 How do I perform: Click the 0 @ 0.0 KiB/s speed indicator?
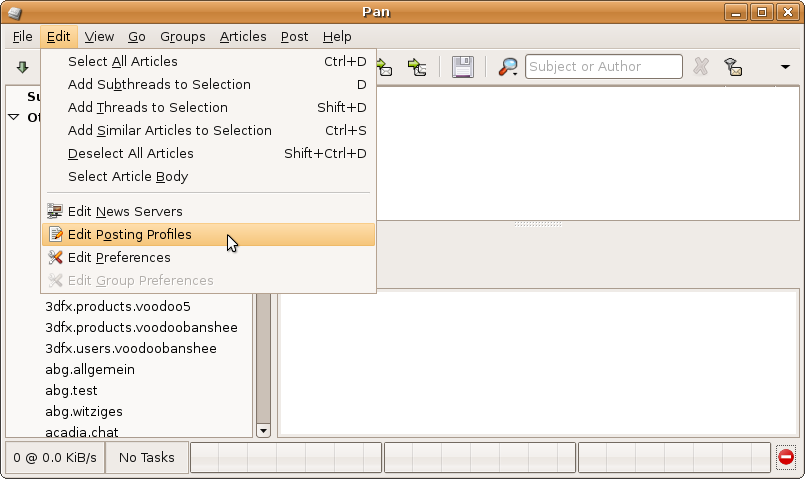point(55,458)
